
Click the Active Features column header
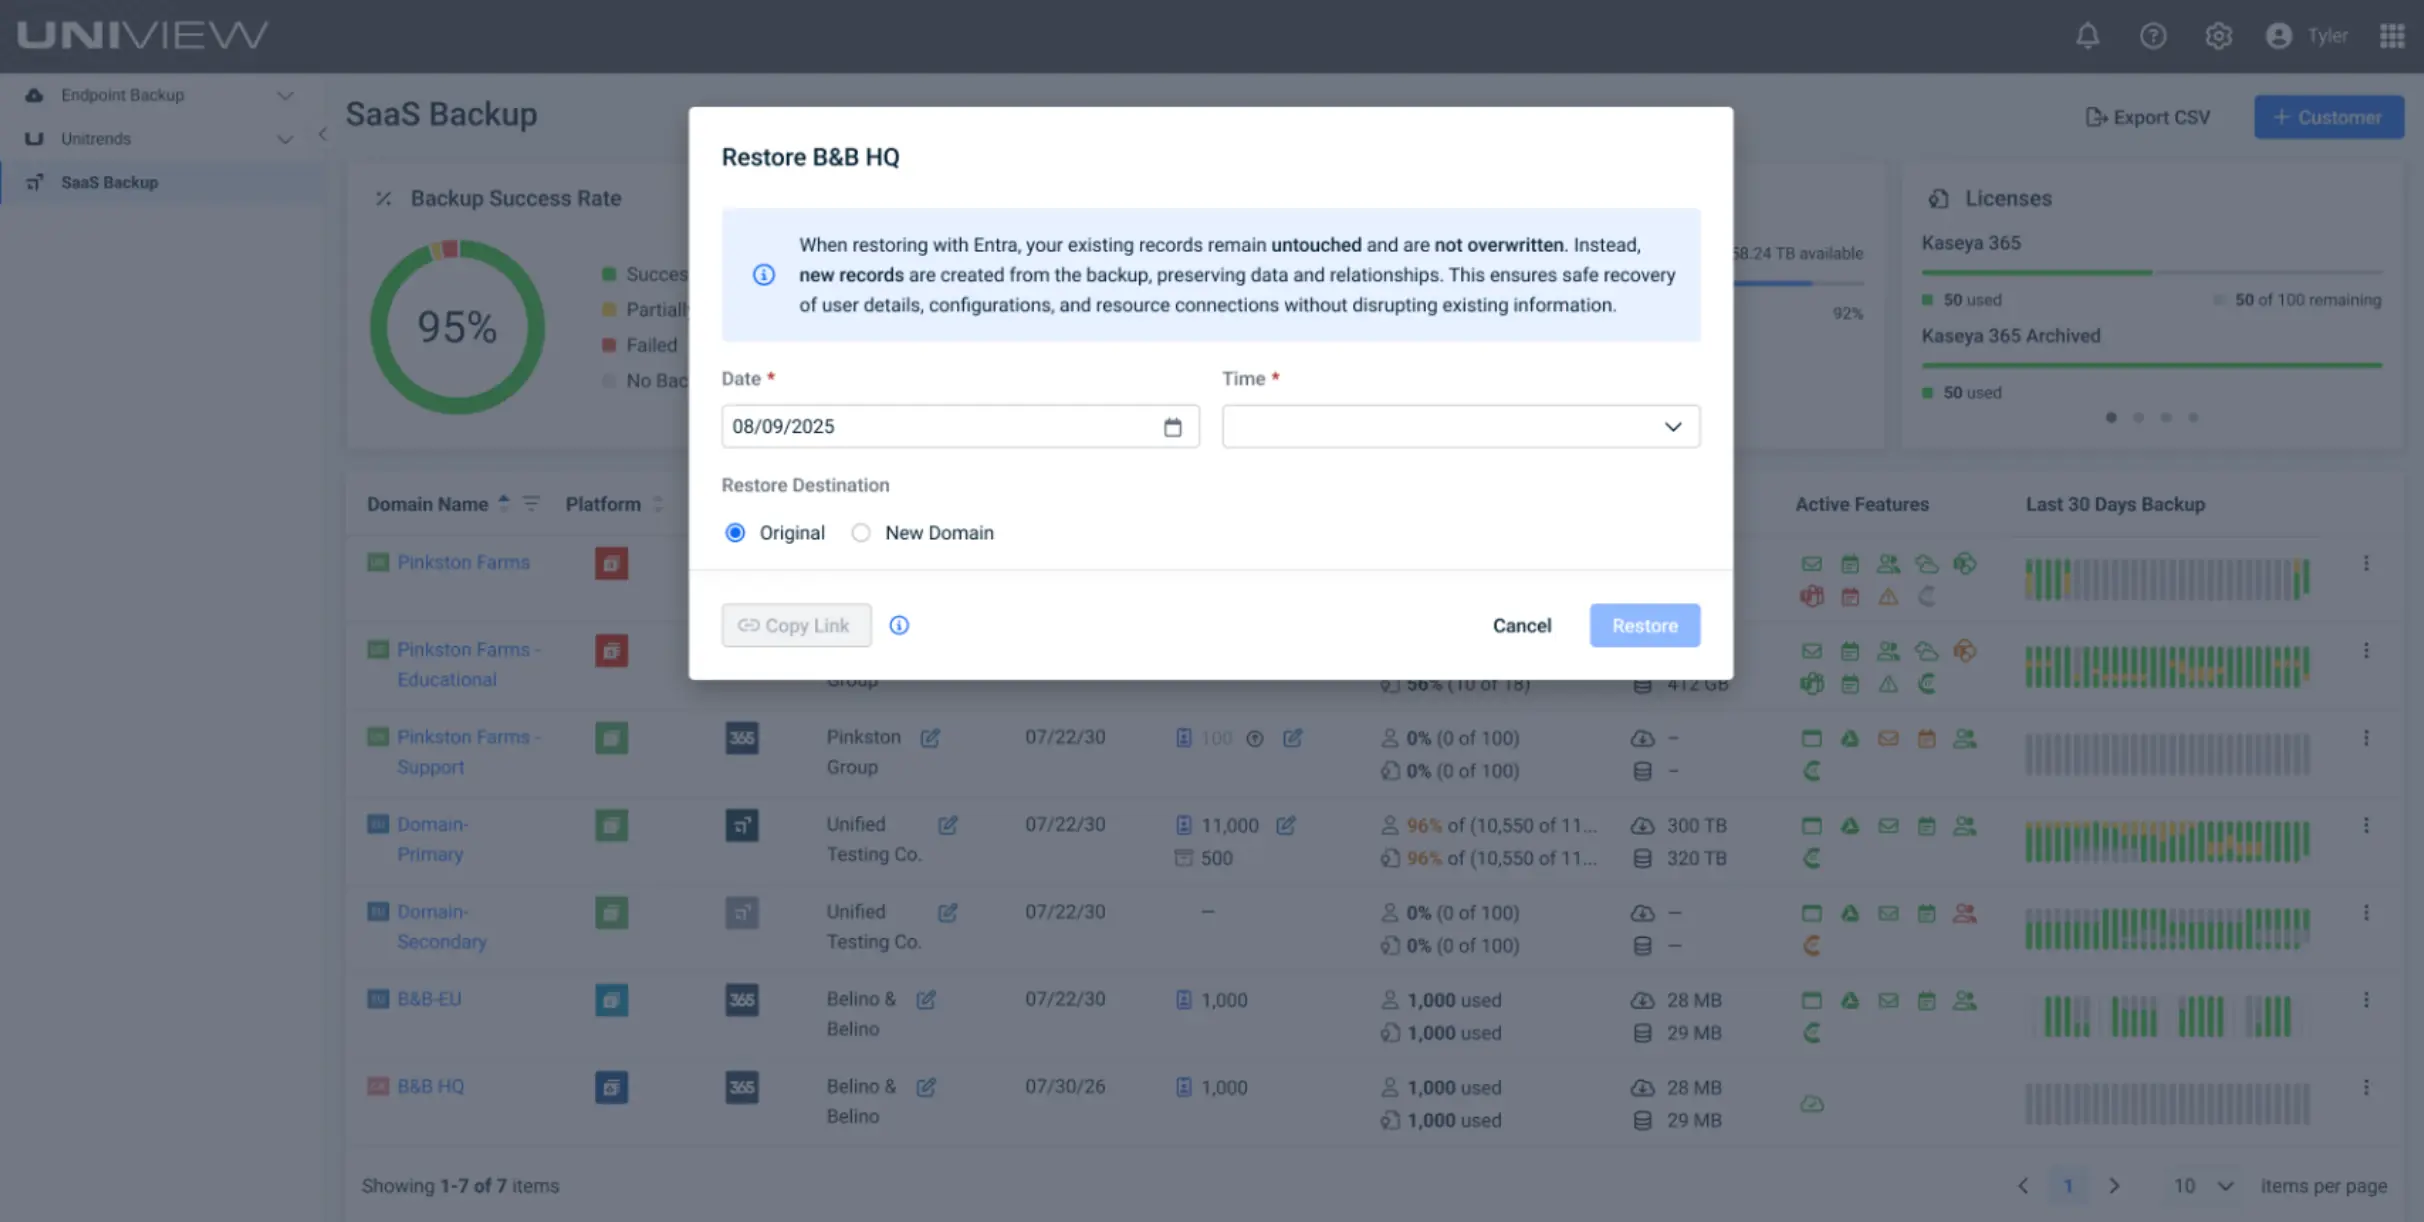(1861, 504)
